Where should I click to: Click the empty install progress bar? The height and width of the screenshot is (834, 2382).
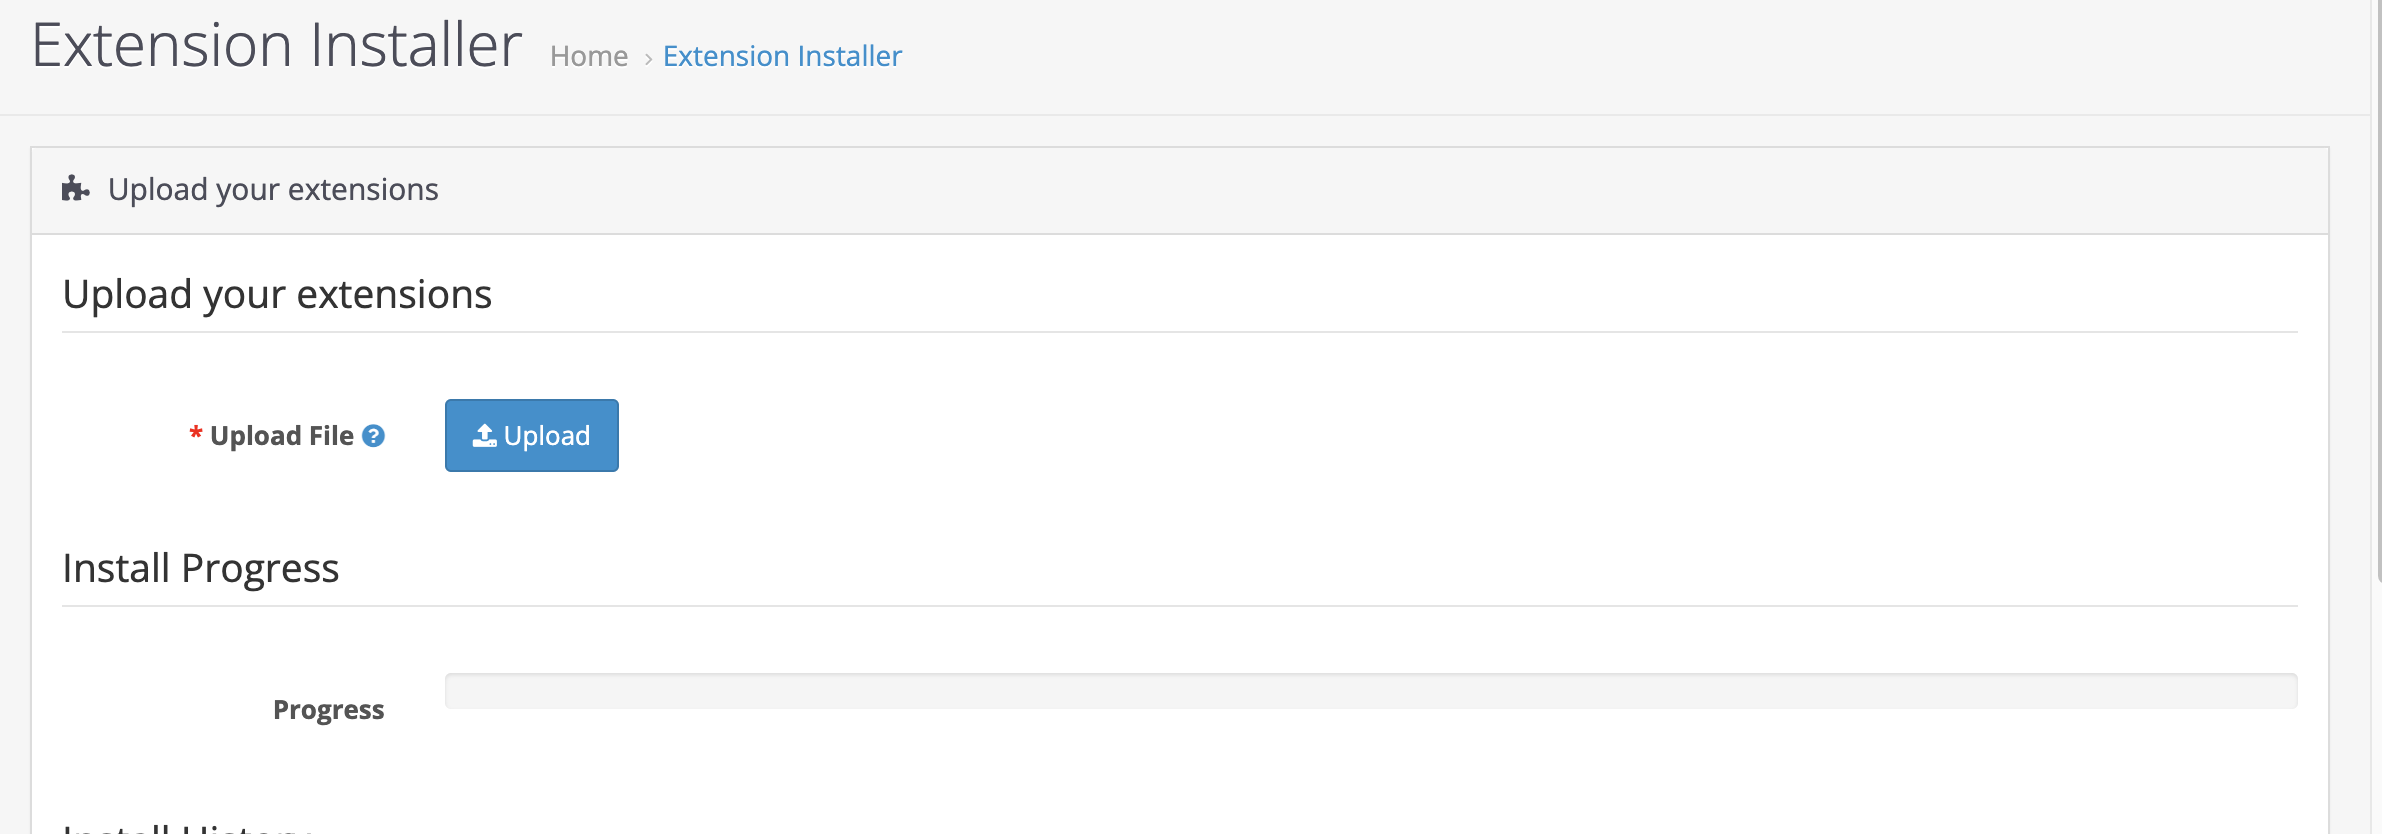point(1370,691)
